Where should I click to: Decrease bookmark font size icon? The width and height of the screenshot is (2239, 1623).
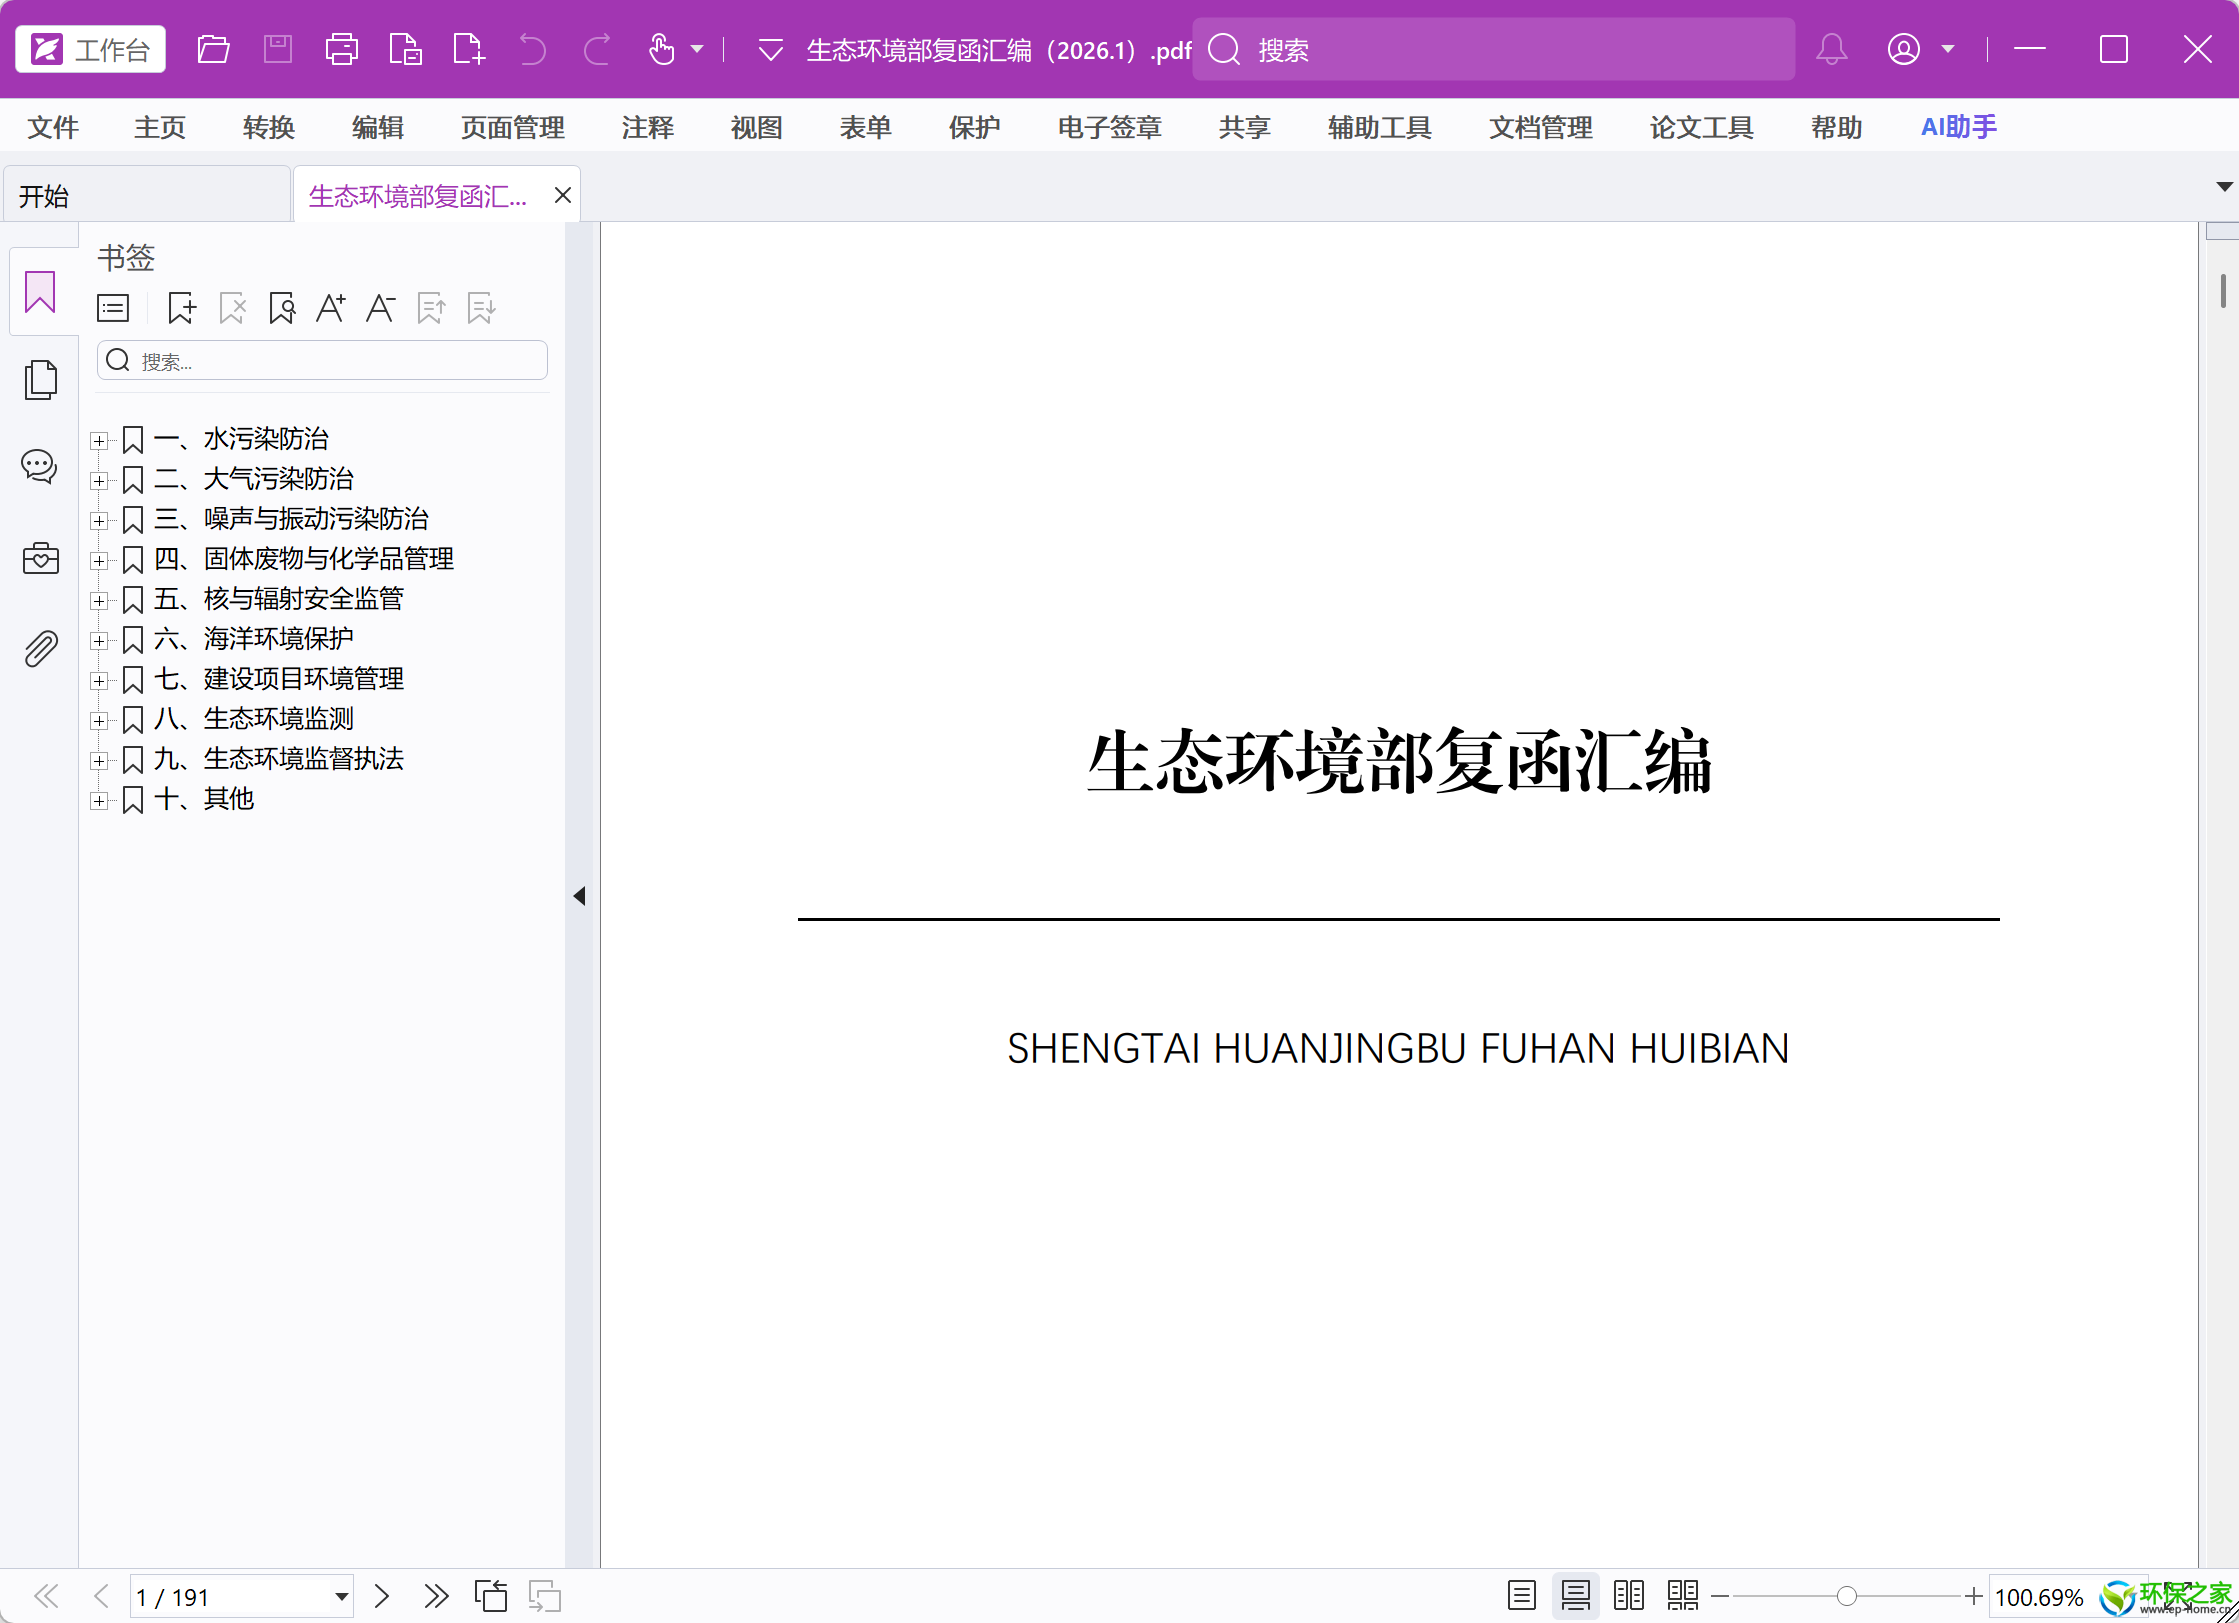(380, 308)
